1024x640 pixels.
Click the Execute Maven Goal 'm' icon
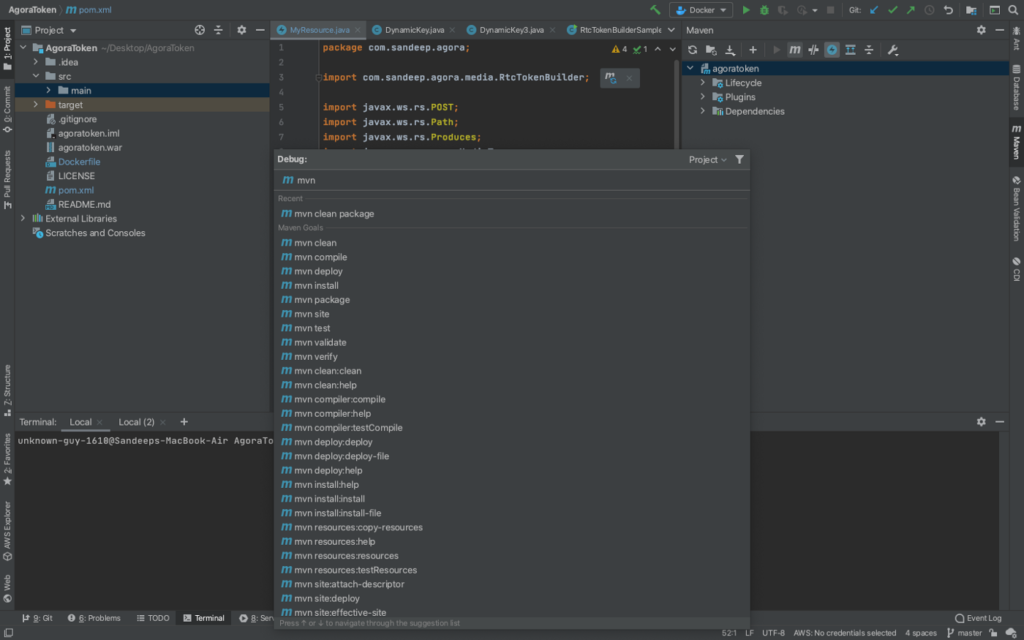pyautogui.click(x=794, y=50)
